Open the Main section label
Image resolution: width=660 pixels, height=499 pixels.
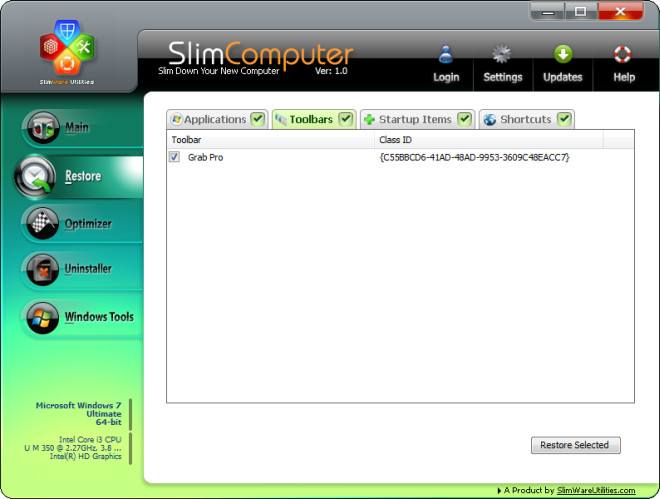tap(77, 127)
